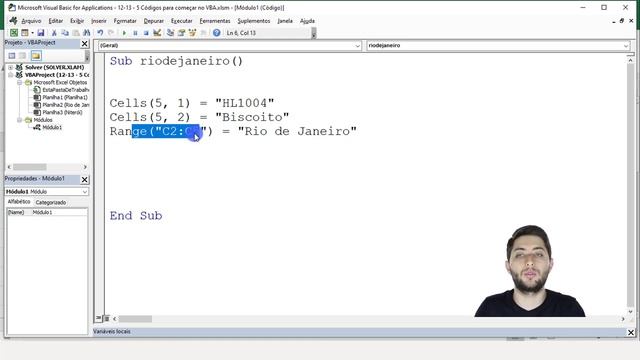Open Properties Window toolbar icon

181,33
